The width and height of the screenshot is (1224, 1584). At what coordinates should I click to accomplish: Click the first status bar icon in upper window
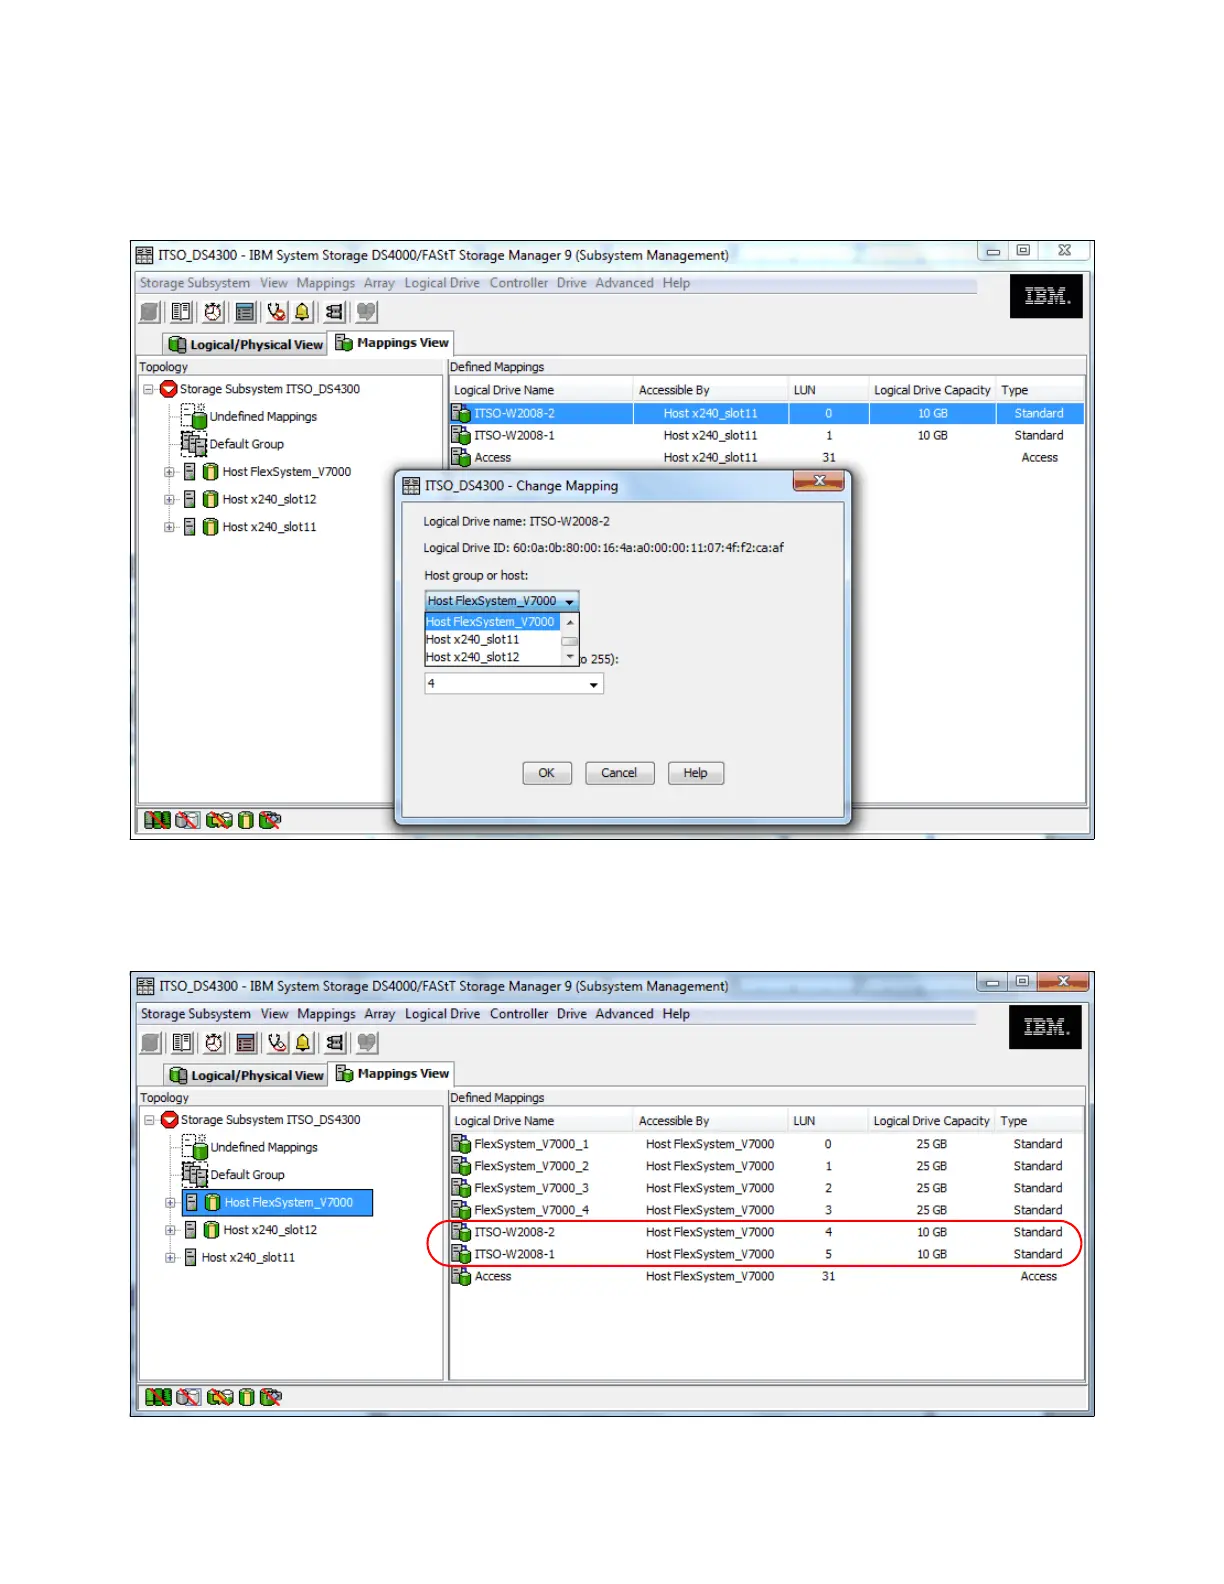pyautogui.click(x=157, y=820)
